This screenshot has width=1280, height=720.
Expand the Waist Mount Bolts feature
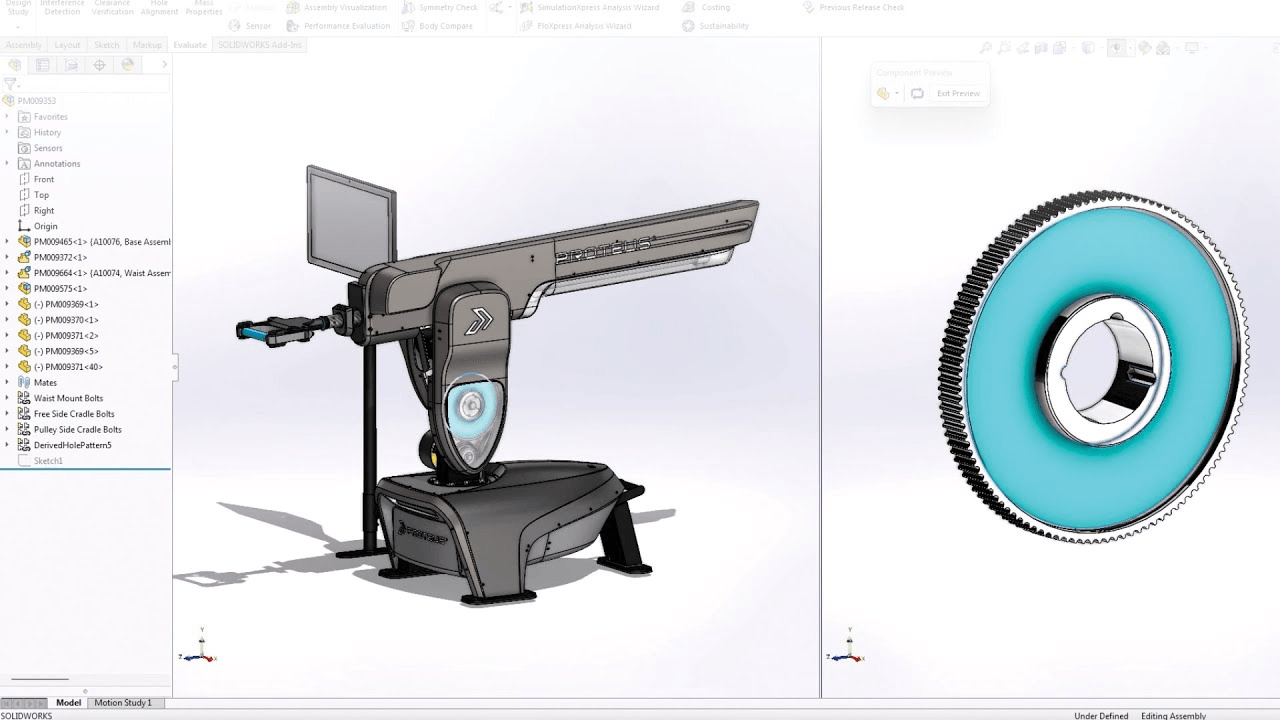click(x=7, y=398)
